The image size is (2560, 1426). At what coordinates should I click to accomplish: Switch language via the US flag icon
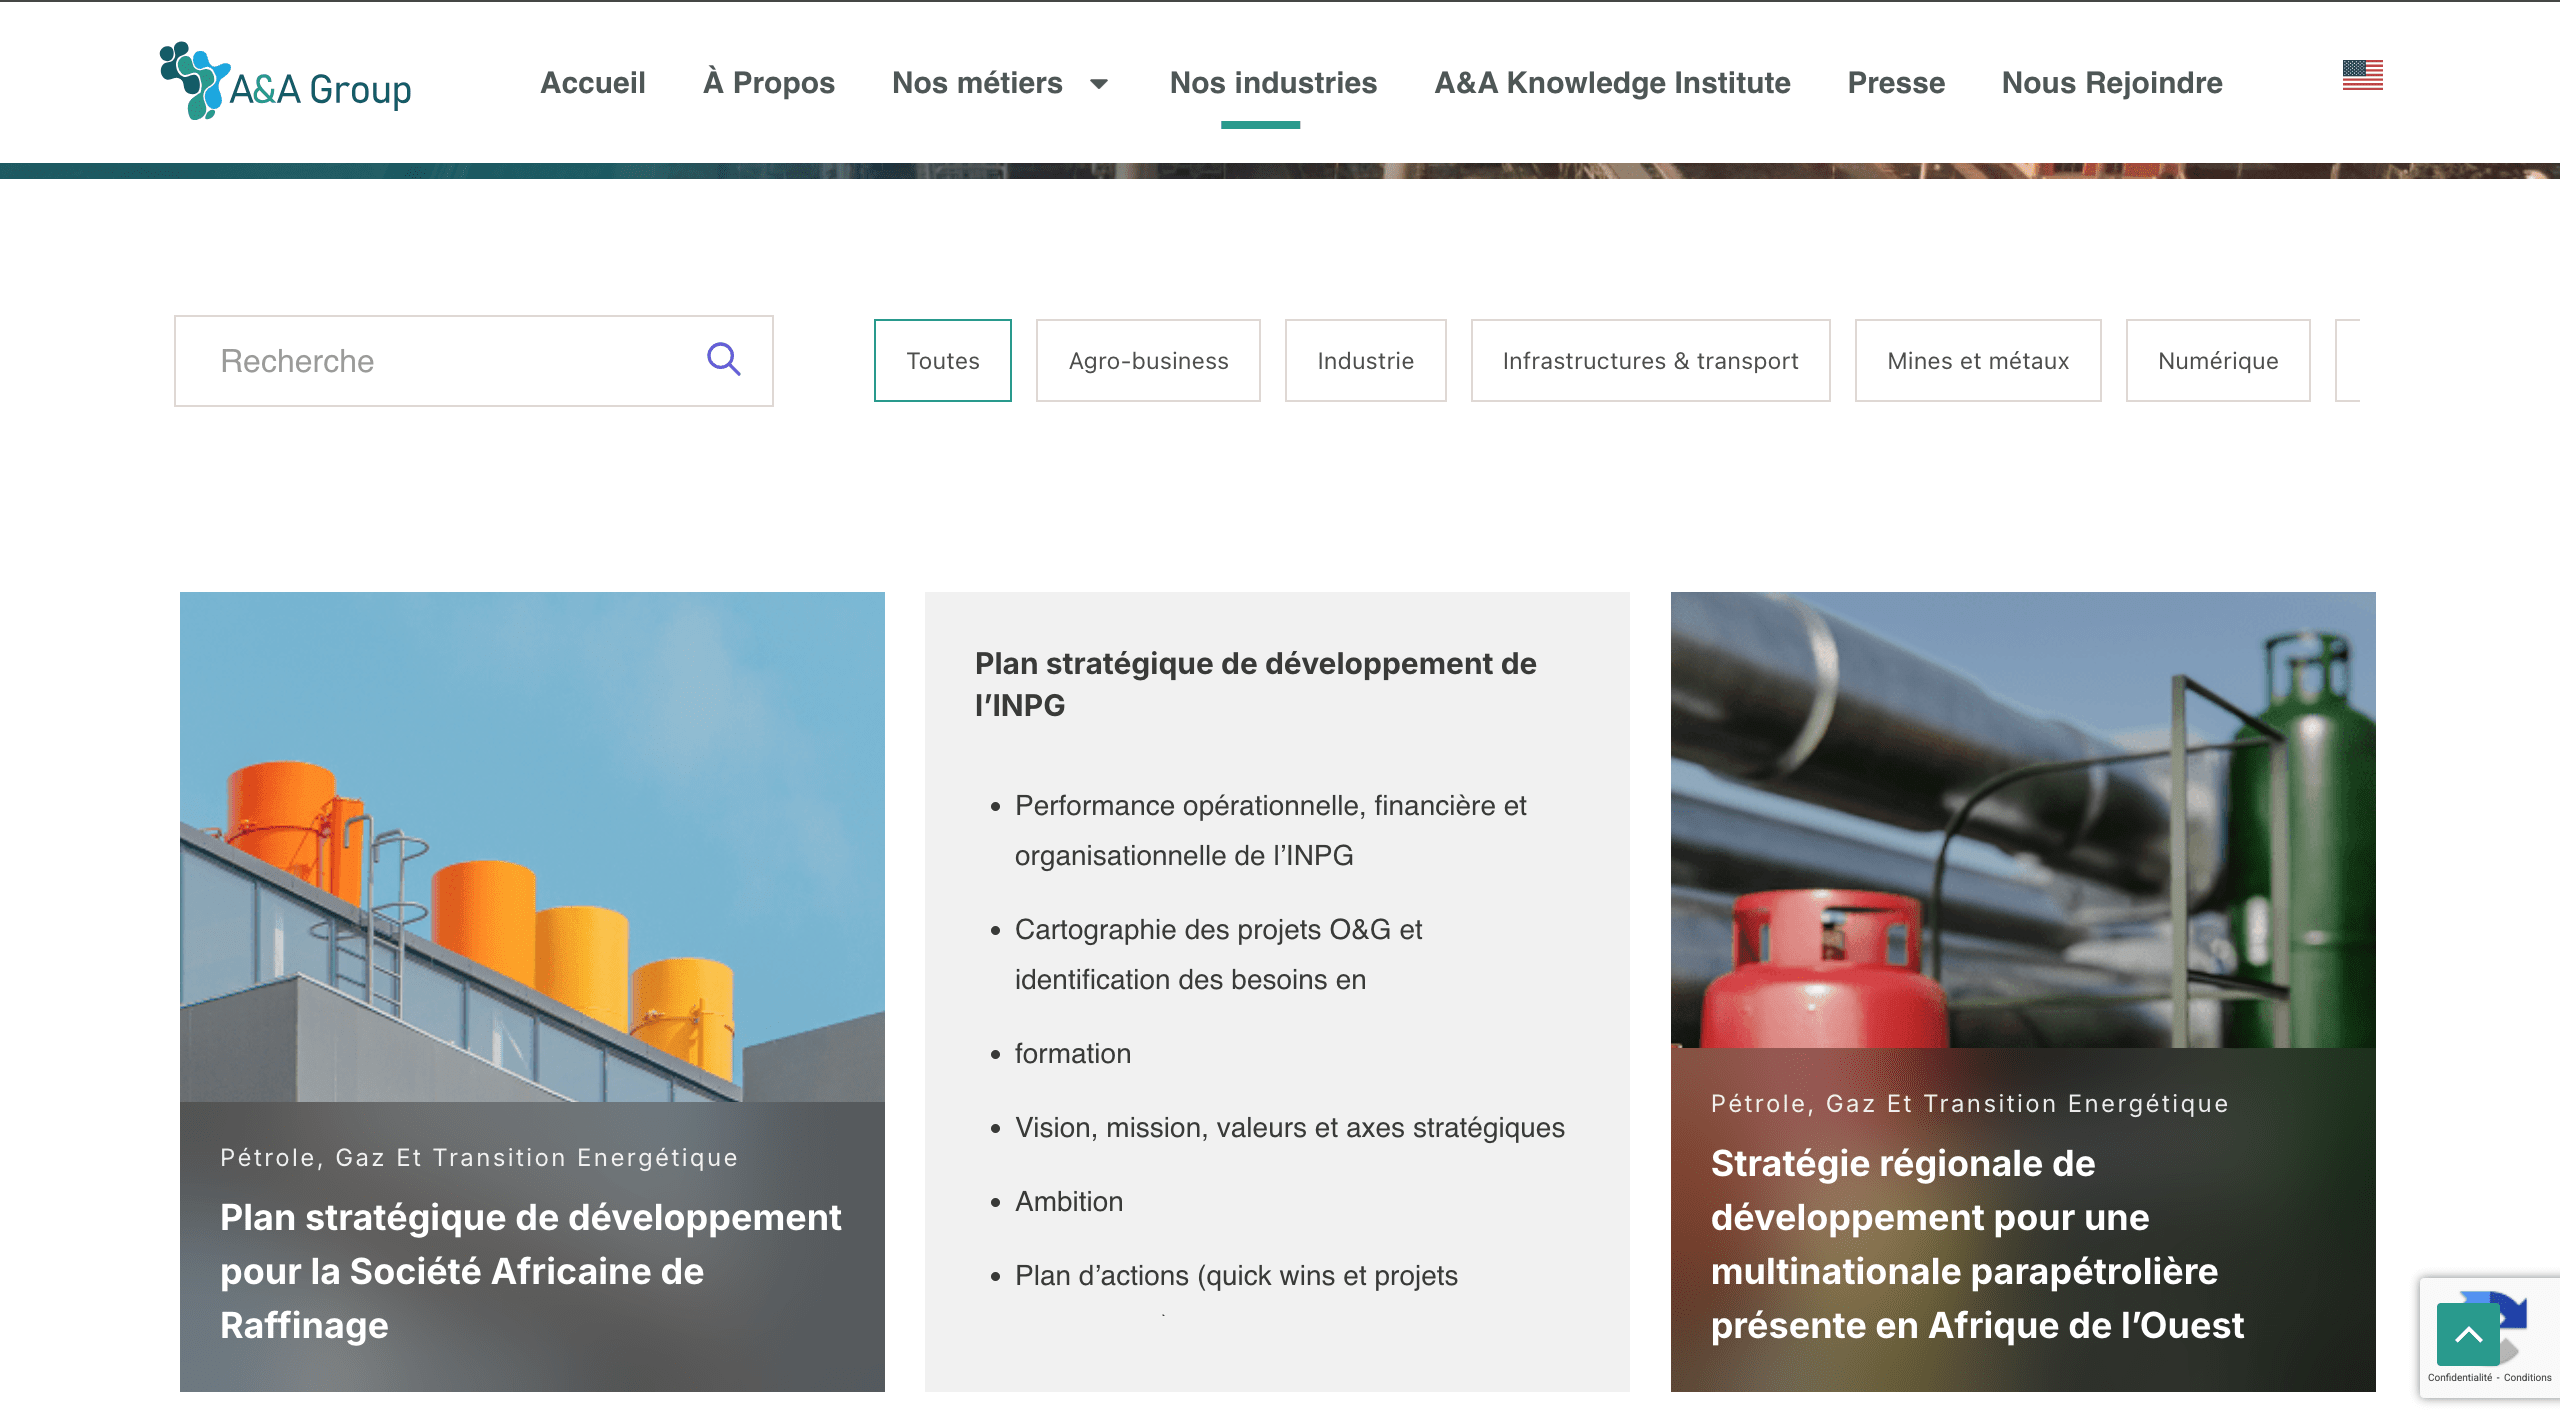(x=2362, y=75)
